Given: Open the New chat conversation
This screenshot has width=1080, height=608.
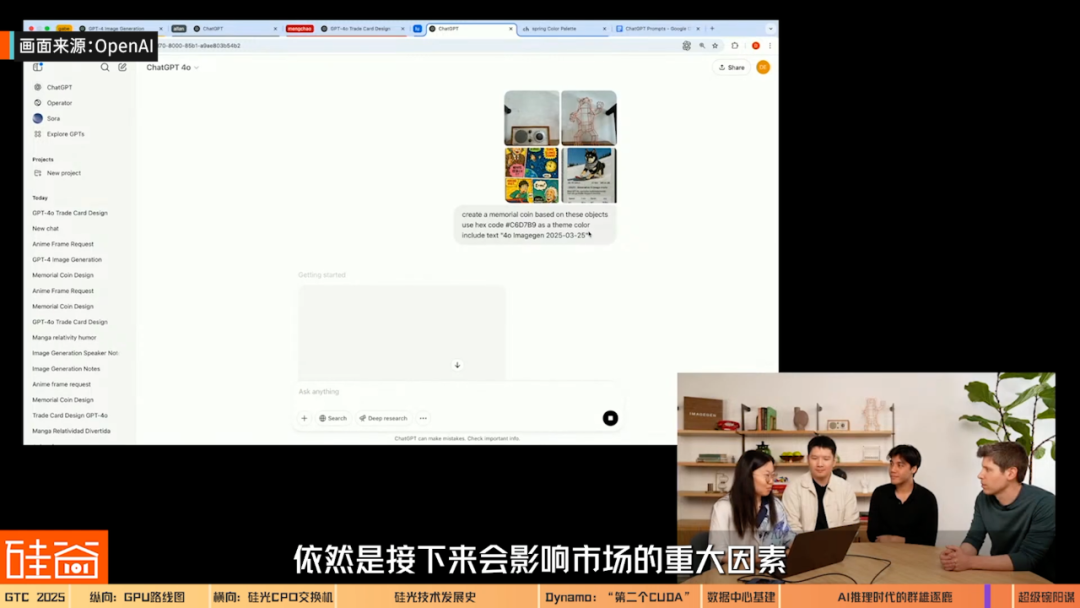Looking at the screenshot, I should coord(45,229).
